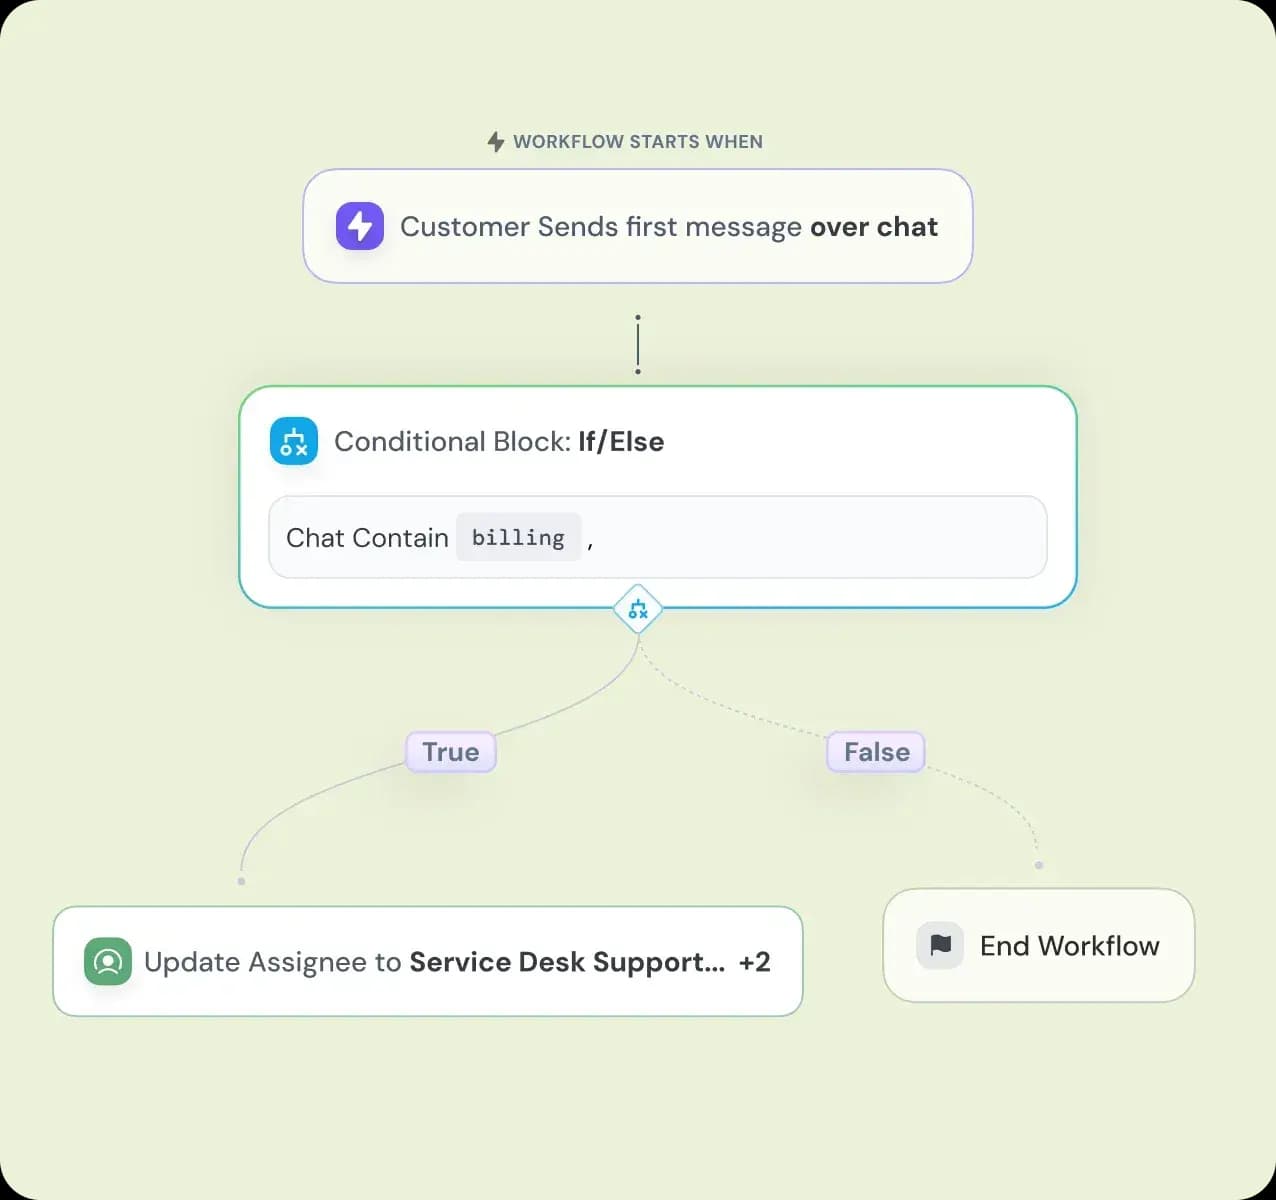Click the billing keyword input field
Screen dimensions: 1276x1200
518,537
